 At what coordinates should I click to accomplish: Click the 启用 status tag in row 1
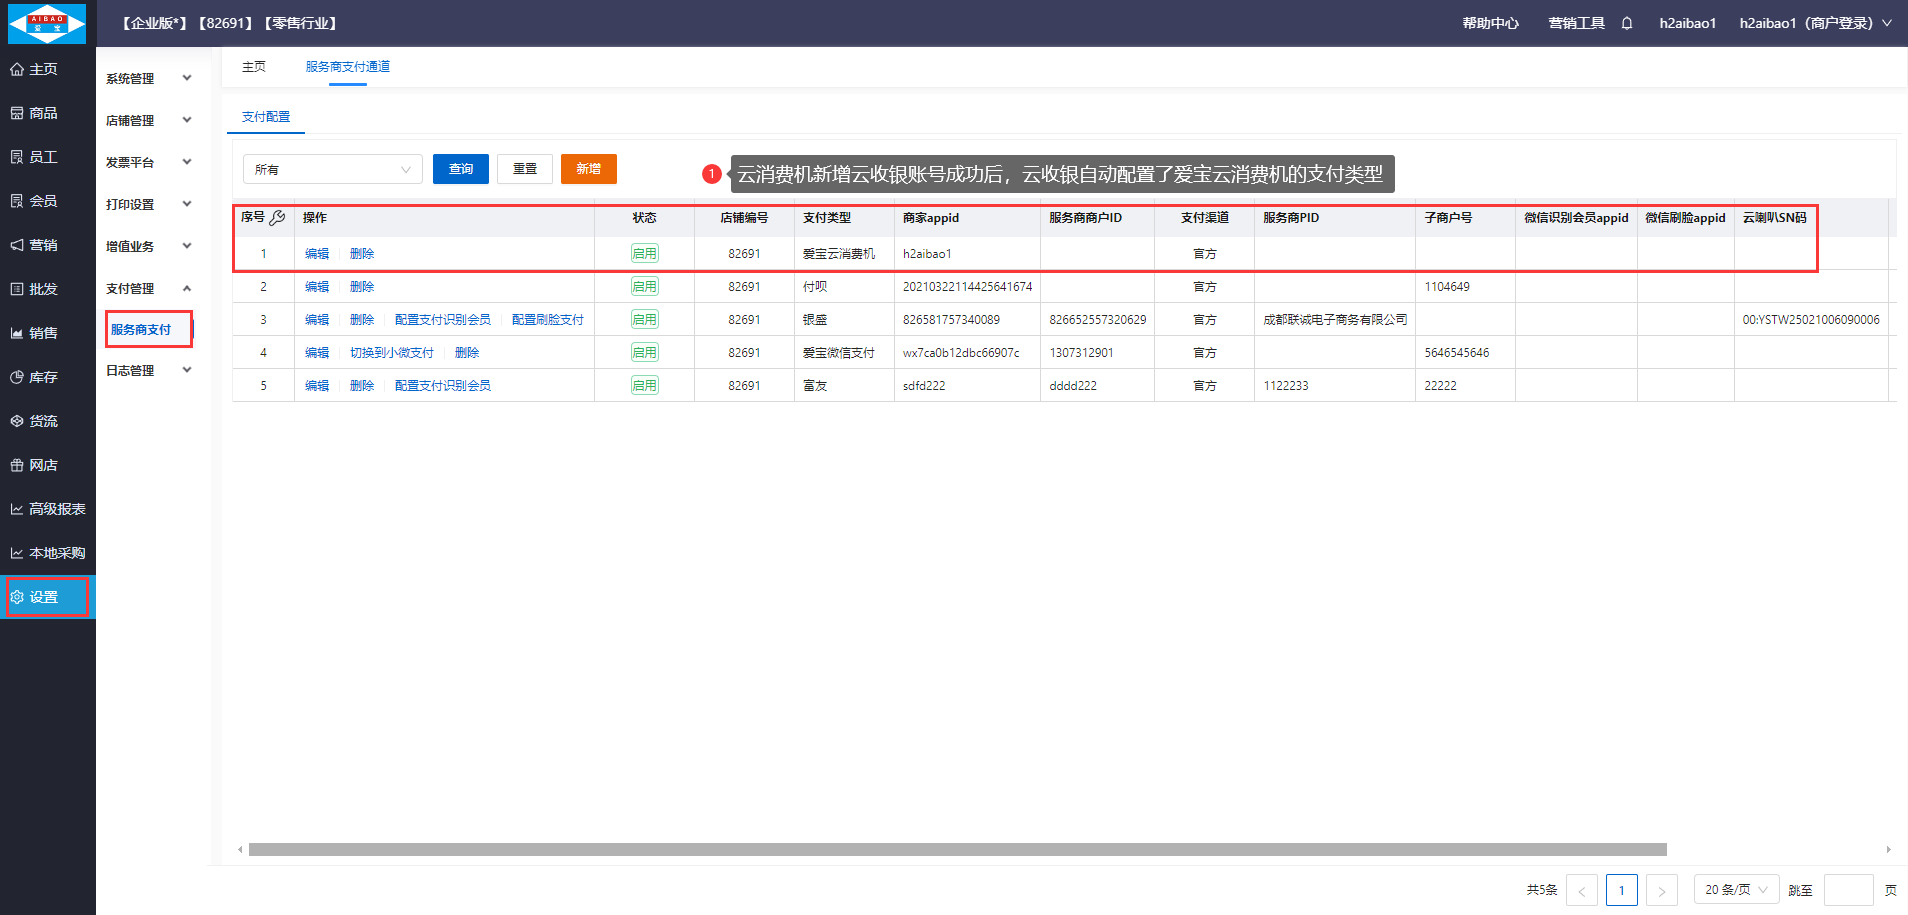point(644,254)
